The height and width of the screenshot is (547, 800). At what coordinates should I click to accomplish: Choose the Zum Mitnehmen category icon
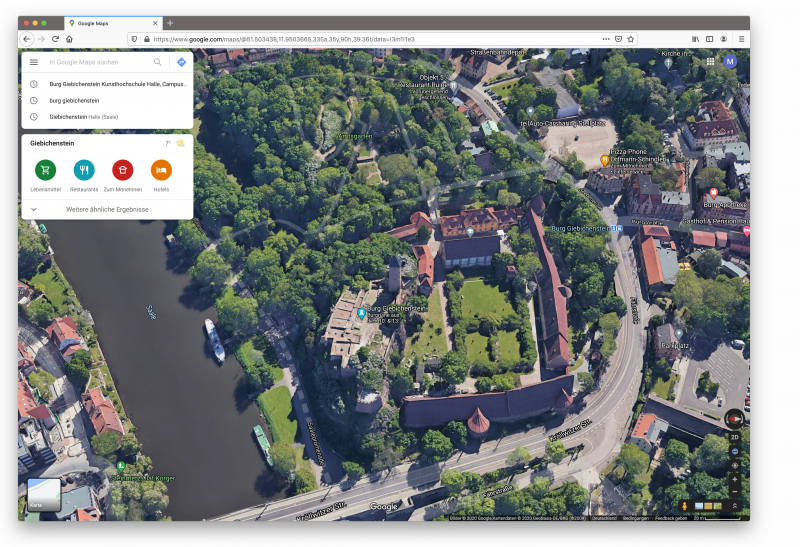pyautogui.click(x=122, y=170)
